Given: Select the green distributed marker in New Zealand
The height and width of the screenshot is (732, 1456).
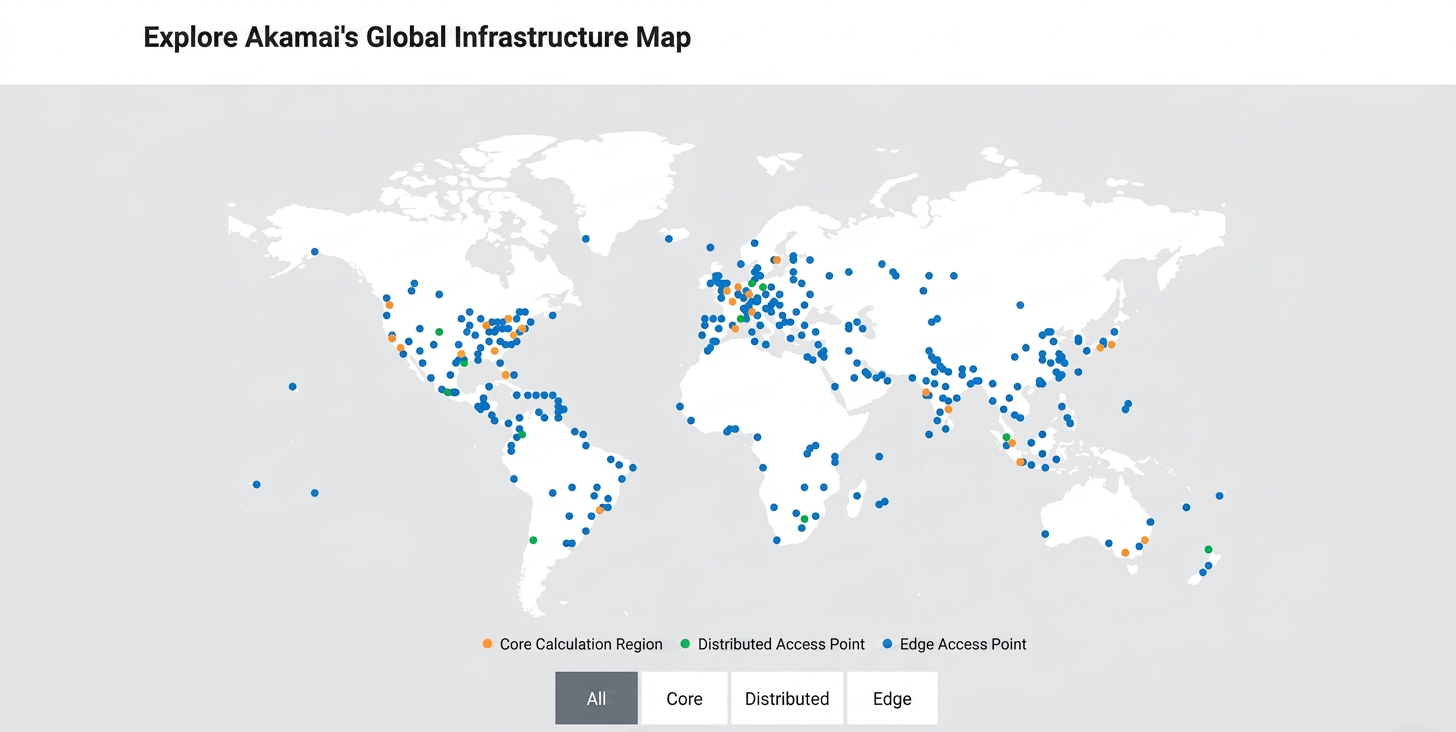Looking at the screenshot, I should point(1209,549).
